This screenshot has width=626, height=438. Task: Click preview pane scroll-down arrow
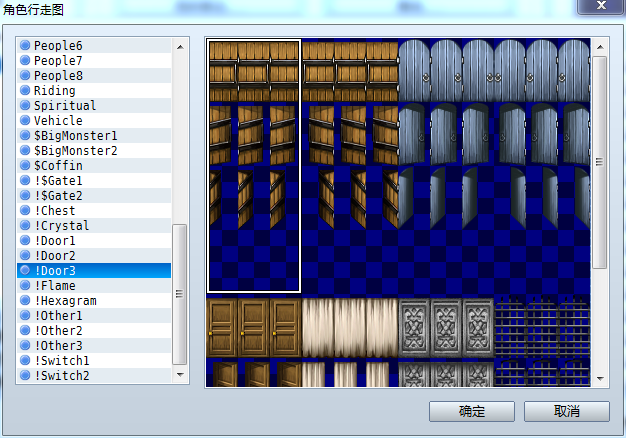tap(600, 378)
